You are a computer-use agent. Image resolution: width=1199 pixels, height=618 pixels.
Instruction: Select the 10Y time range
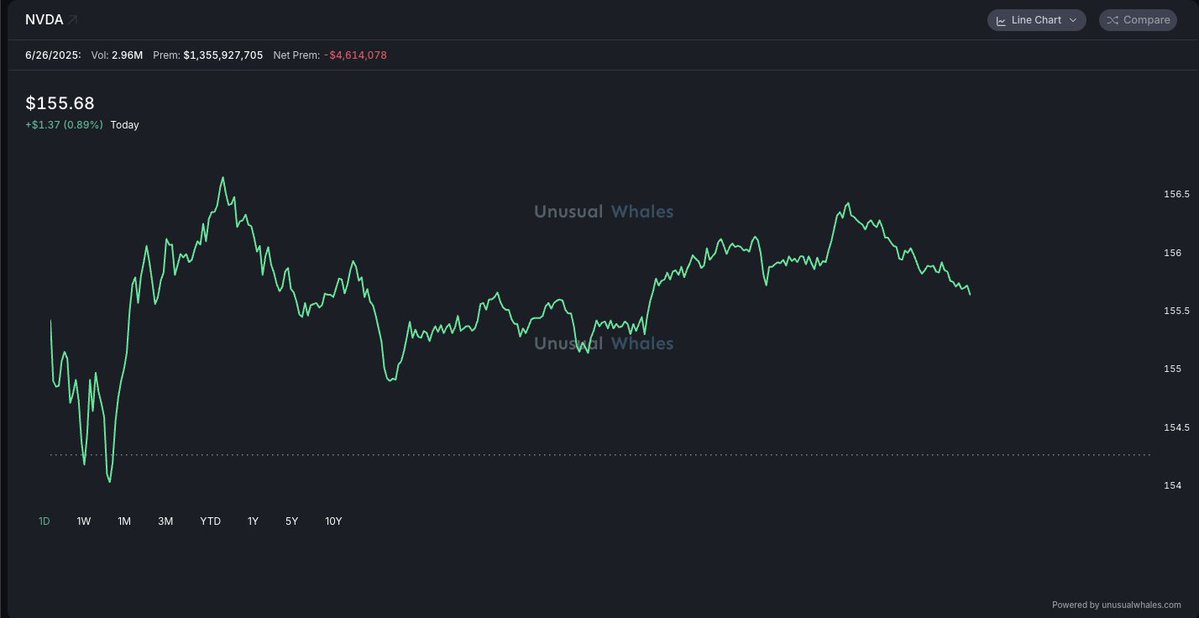[333, 521]
